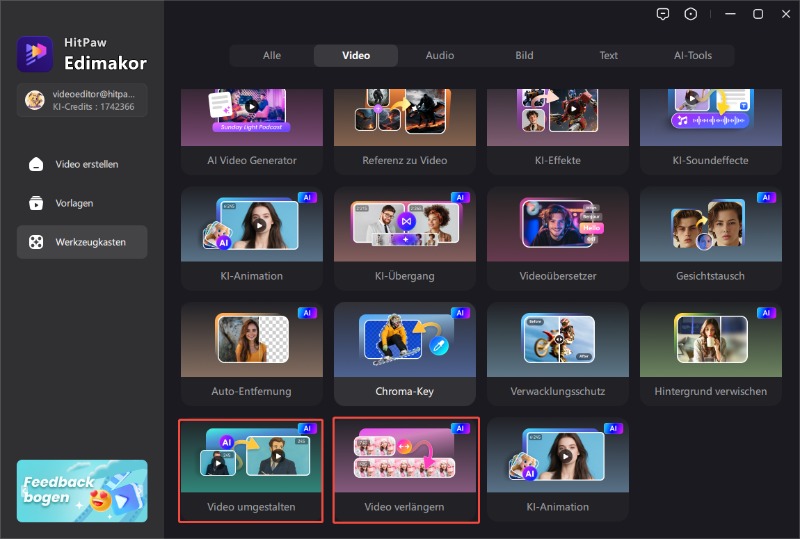
Task: Click the hexagon settings icon in title bar
Action: tap(691, 14)
